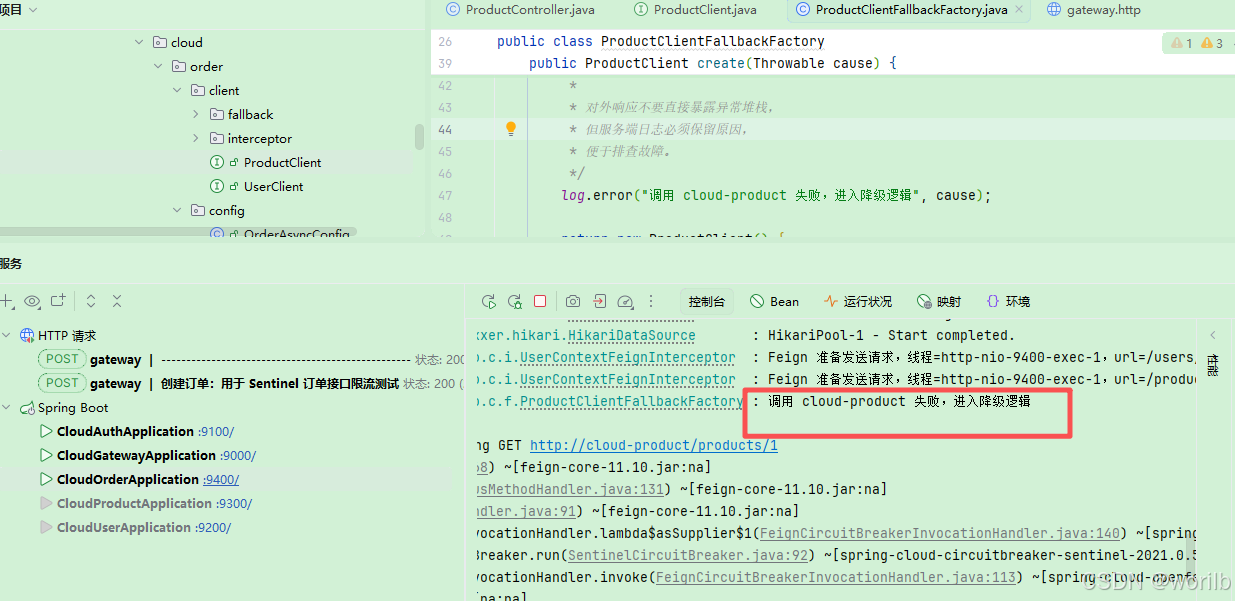Run CloudGatewayApplication via its play icon
The width and height of the screenshot is (1235, 601).
pyautogui.click(x=46, y=456)
